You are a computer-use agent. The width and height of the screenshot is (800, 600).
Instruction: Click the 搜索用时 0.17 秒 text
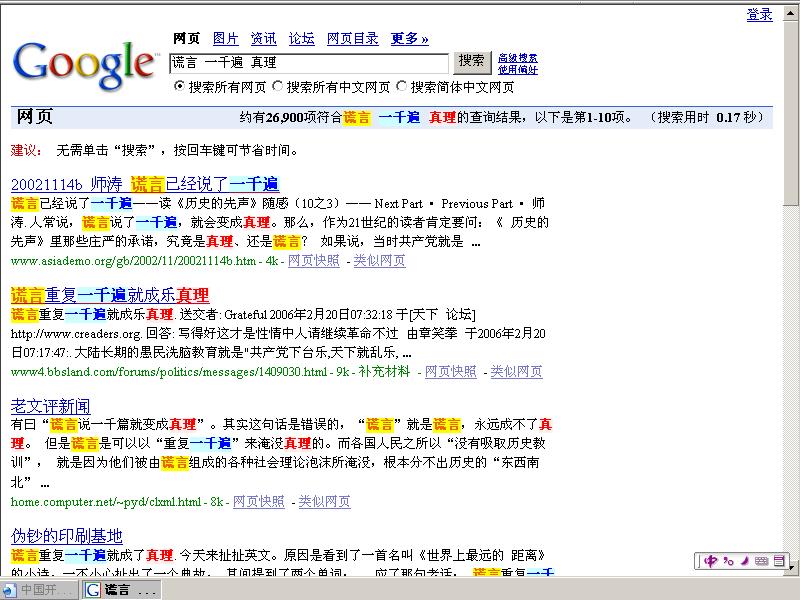pos(708,117)
